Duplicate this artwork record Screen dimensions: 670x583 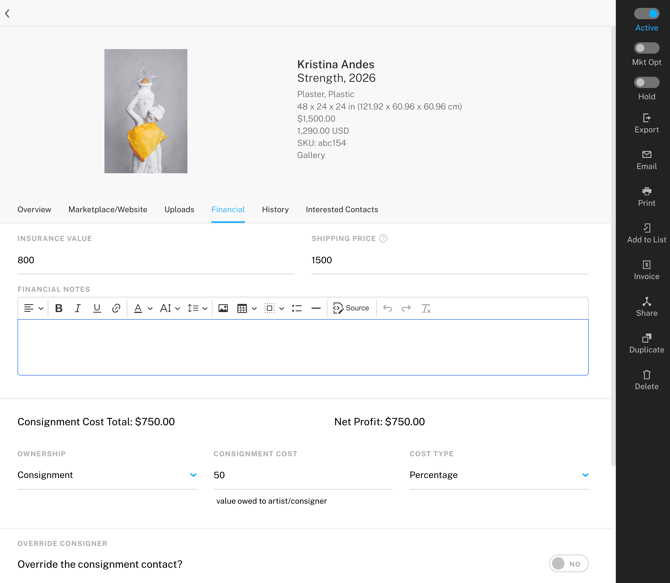(x=646, y=344)
